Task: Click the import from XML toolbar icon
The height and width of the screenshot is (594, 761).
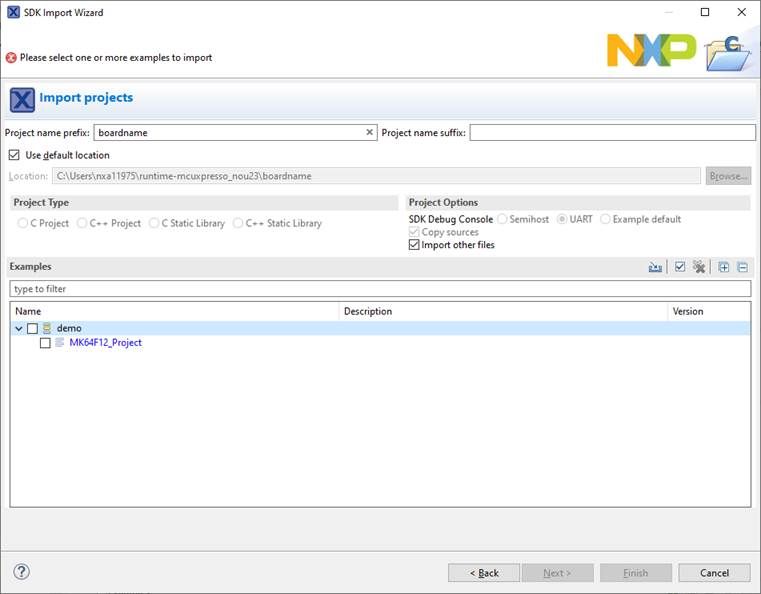Action: pos(655,267)
